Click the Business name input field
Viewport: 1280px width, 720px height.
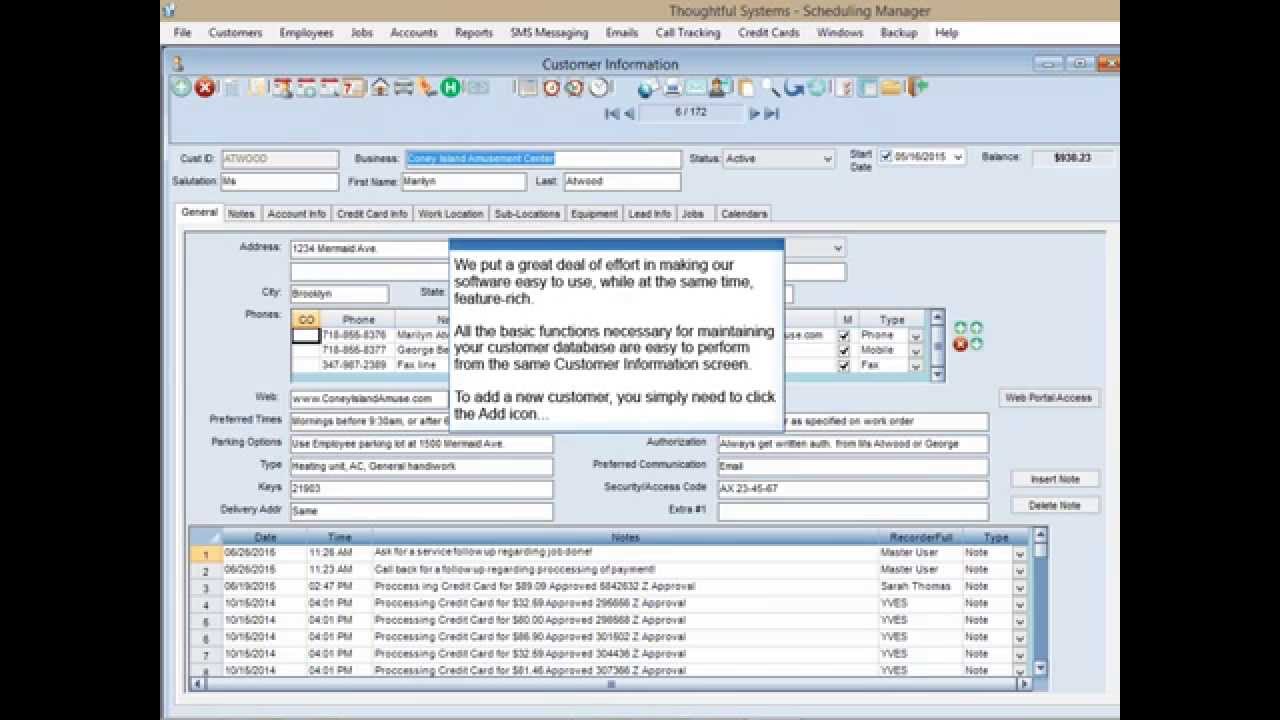click(543, 159)
